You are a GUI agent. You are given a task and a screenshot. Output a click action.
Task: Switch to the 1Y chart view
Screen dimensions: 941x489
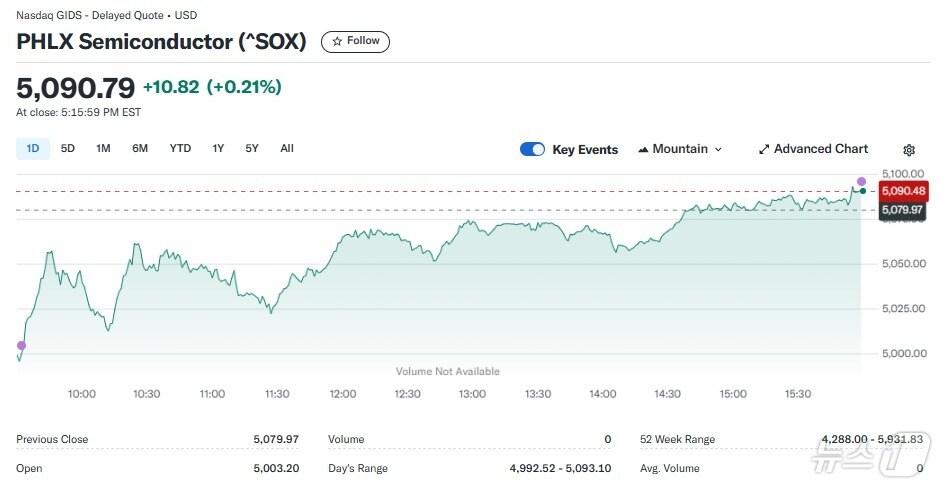tap(218, 148)
